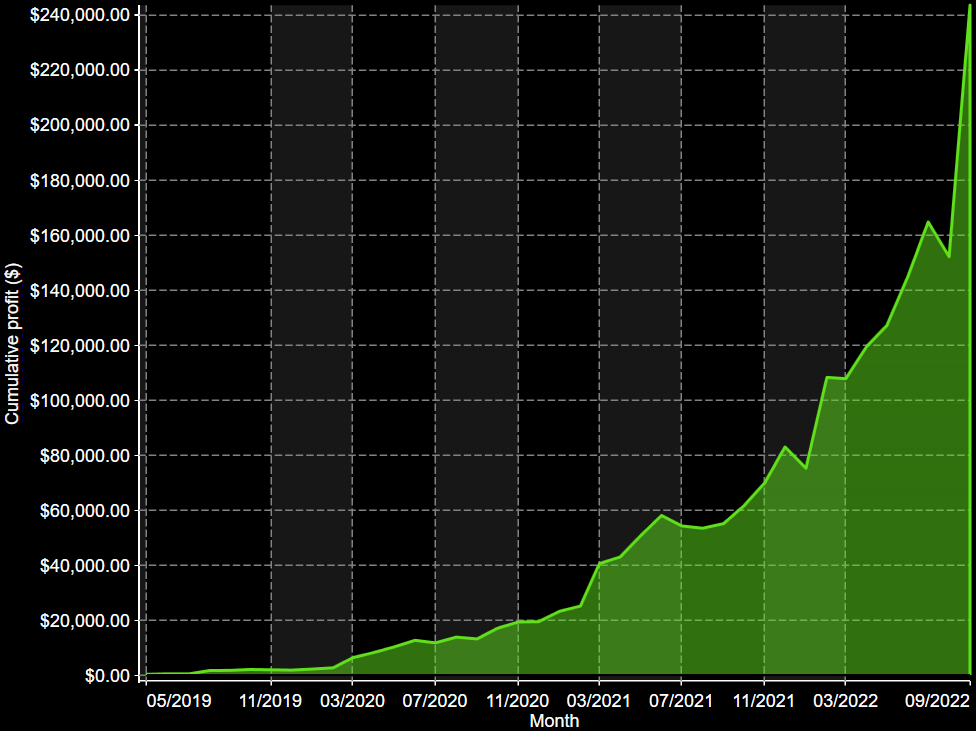Click the 11/2021 month label
The width and height of the screenshot is (976, 731).
764,701
